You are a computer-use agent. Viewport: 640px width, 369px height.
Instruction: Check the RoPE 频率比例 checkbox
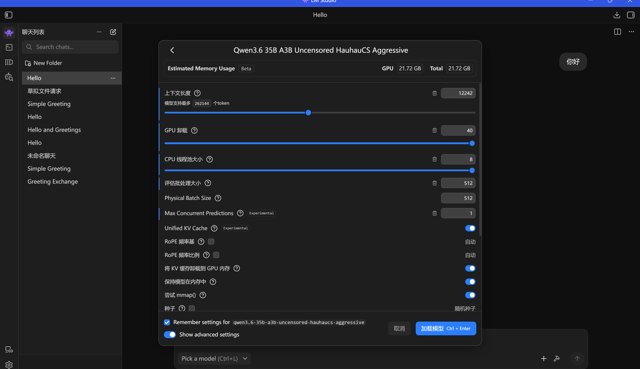pos(216,255)
